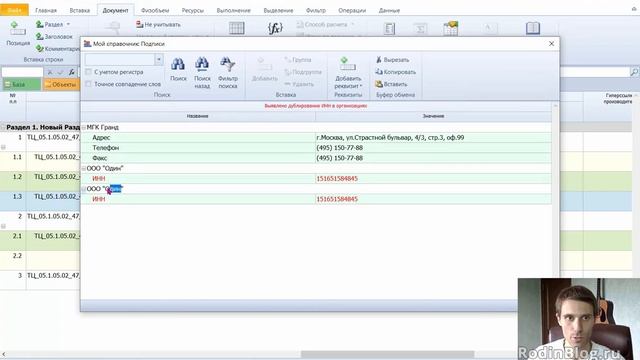Image resolution: width=640 pixels, height=360 pixels.
Task: Click the Поиск назад icon
Action: [202, 64]
